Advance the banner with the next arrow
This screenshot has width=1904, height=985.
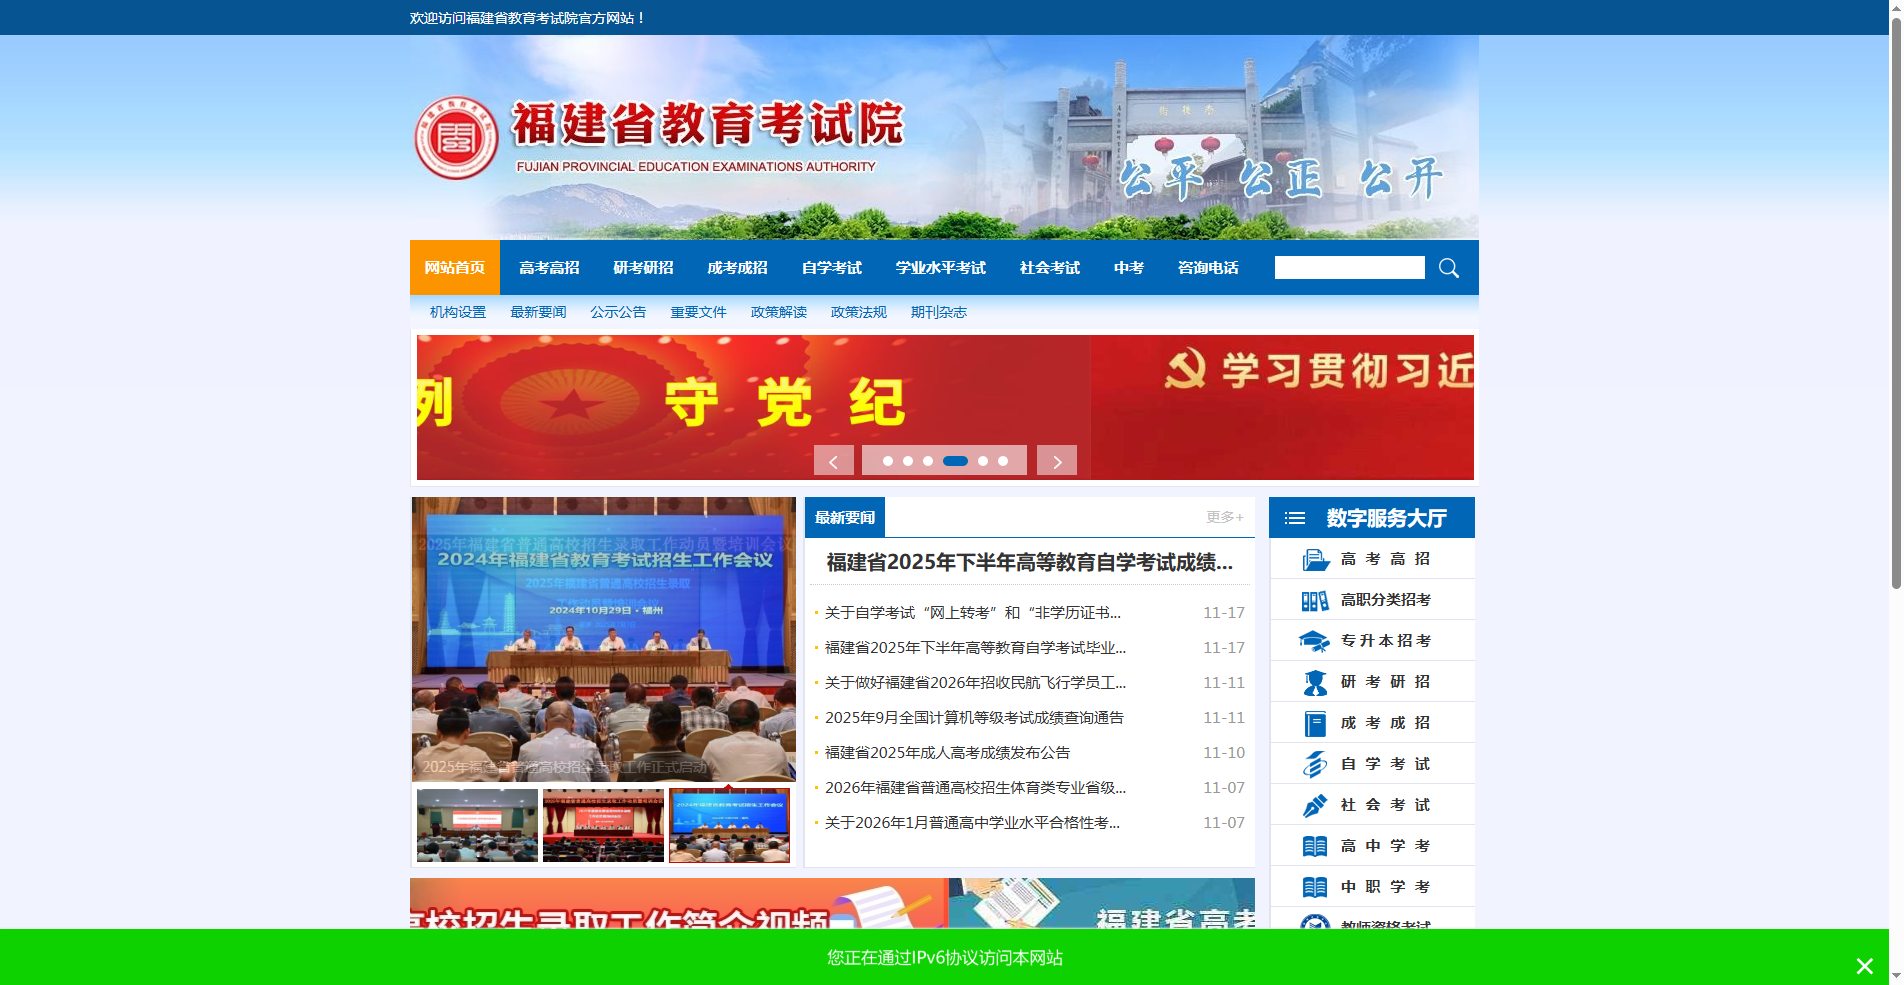coord(1056,460)
